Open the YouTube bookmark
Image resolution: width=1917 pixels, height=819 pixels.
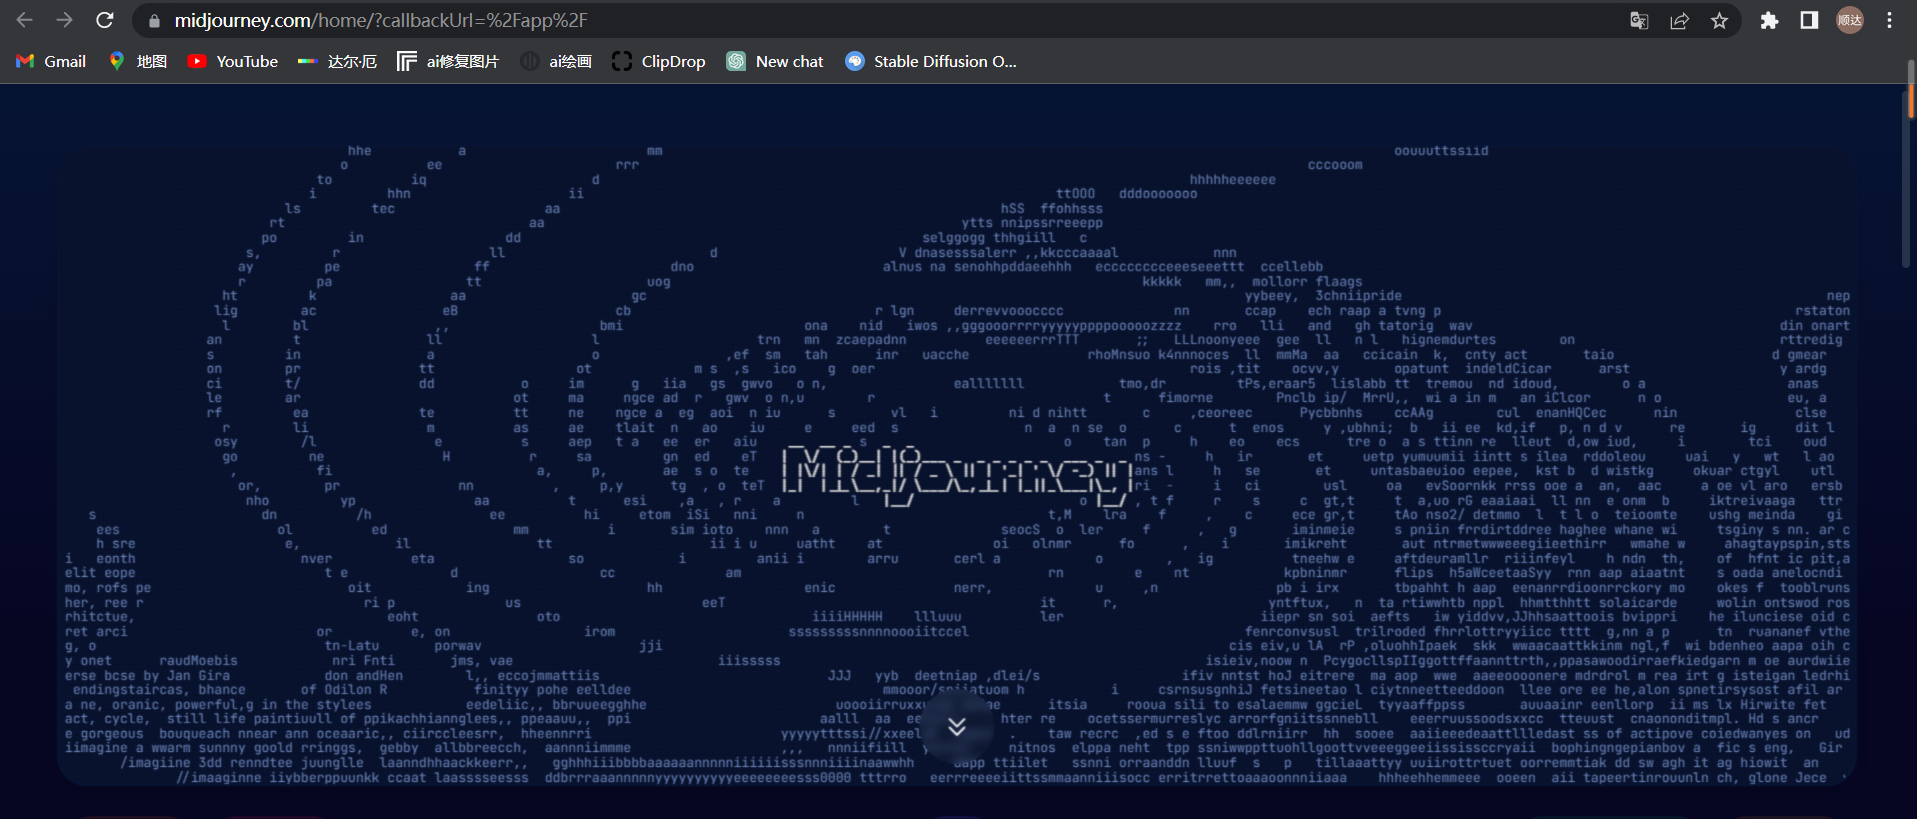(x=233, y=61)
